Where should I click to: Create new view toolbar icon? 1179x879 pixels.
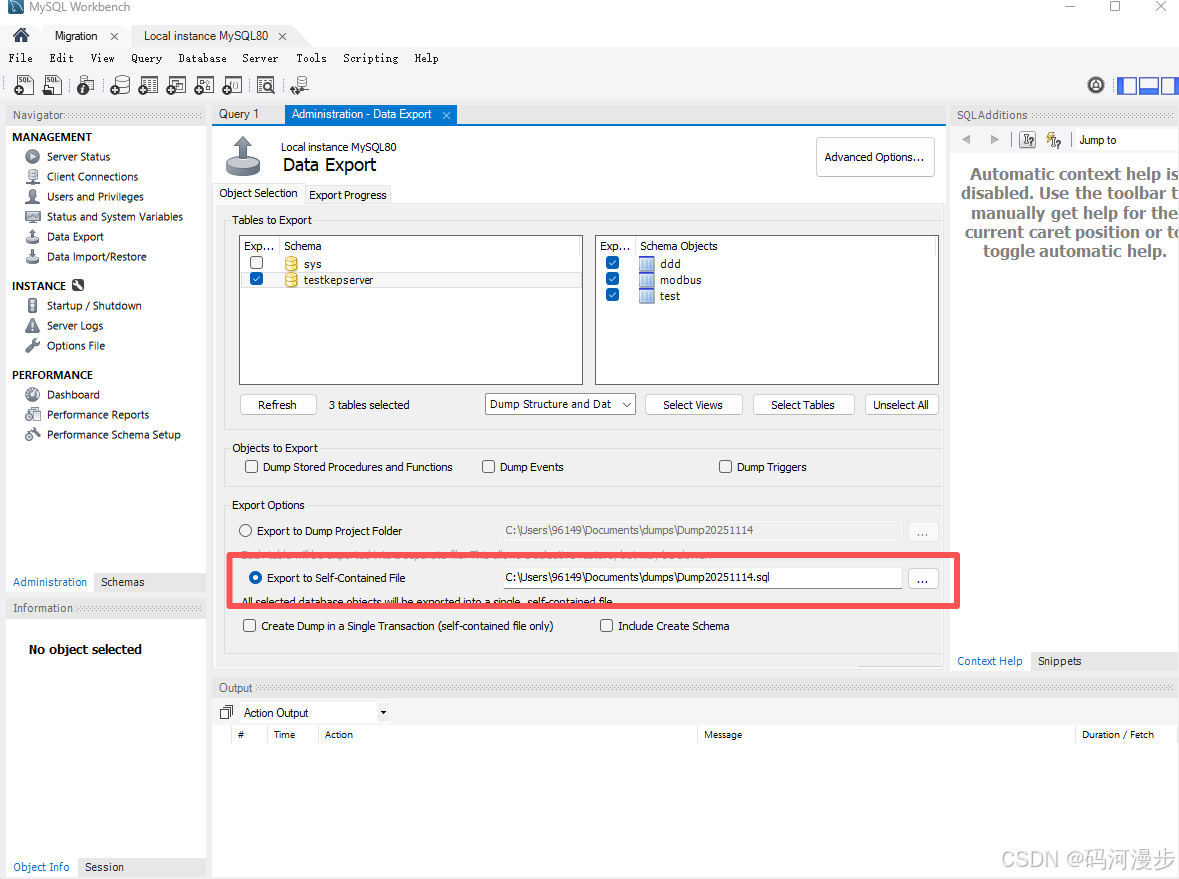(176, 85)
